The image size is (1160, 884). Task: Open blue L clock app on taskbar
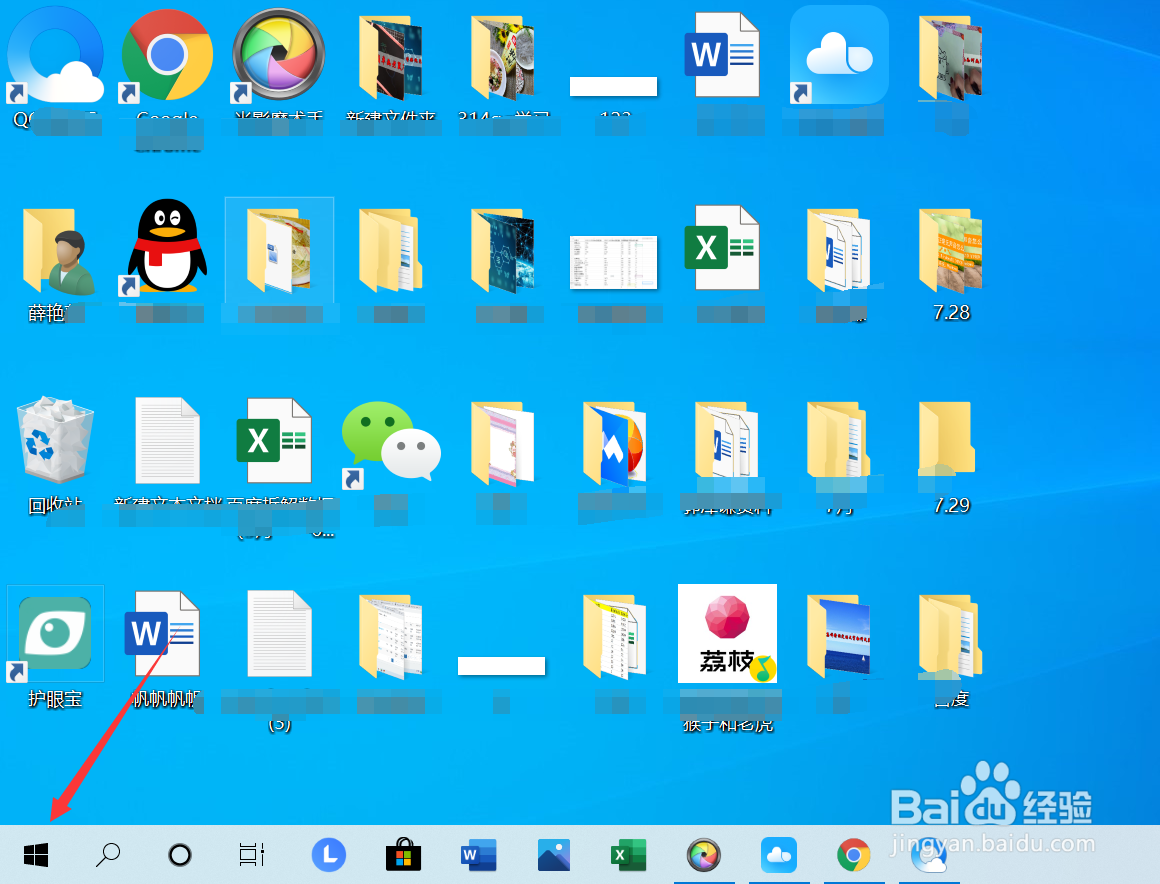tap(329, 855)
